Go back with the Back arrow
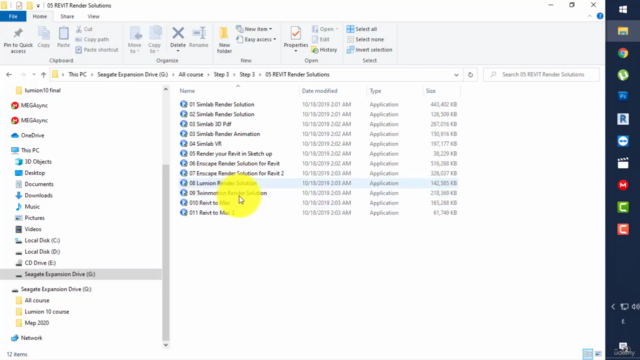640x360 pixels. (9, 75)
